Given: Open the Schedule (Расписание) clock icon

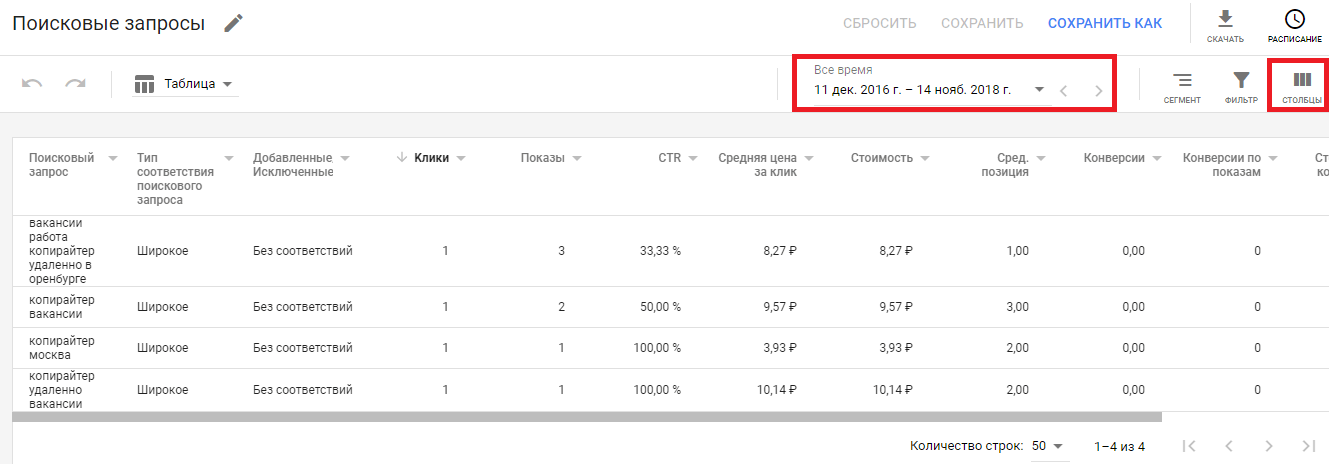Looking at the screenshot, I should [x=1294, y=20].
